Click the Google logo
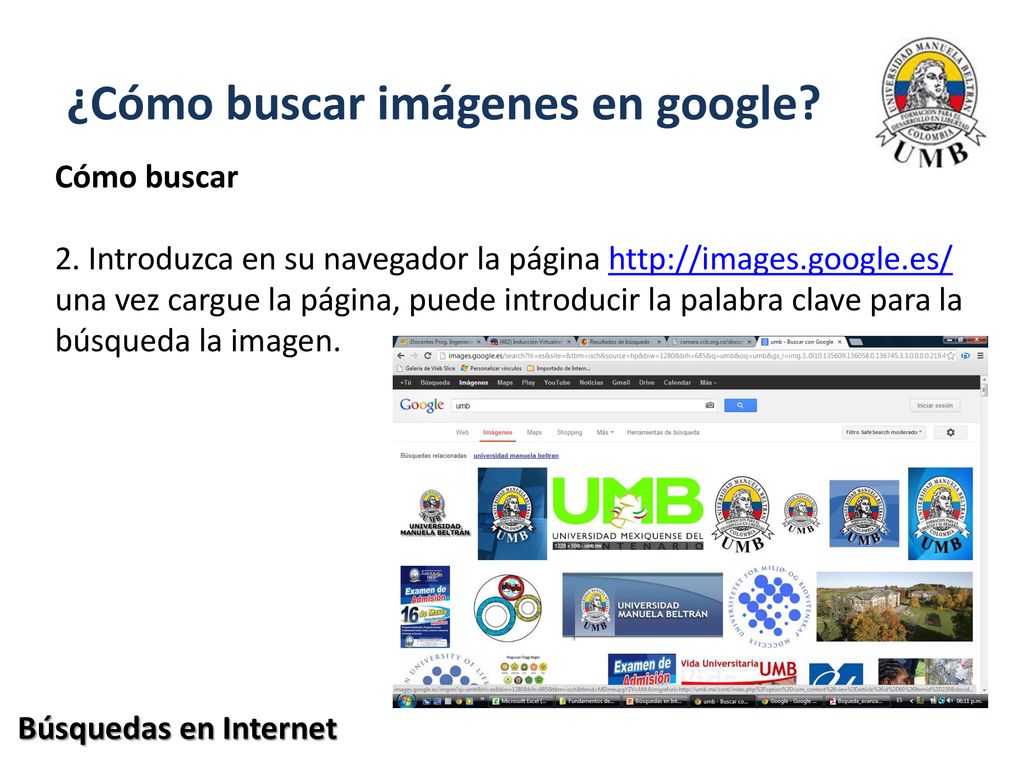 (422, 405)
